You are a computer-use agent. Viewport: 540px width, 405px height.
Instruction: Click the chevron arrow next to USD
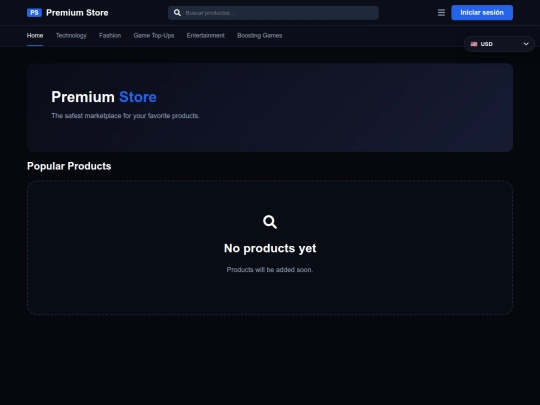coord(526,44)
